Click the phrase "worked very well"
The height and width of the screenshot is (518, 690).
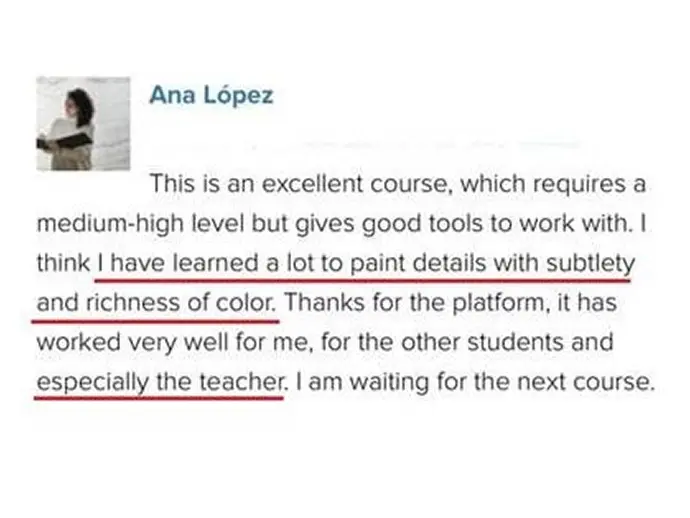coord(119,341)
